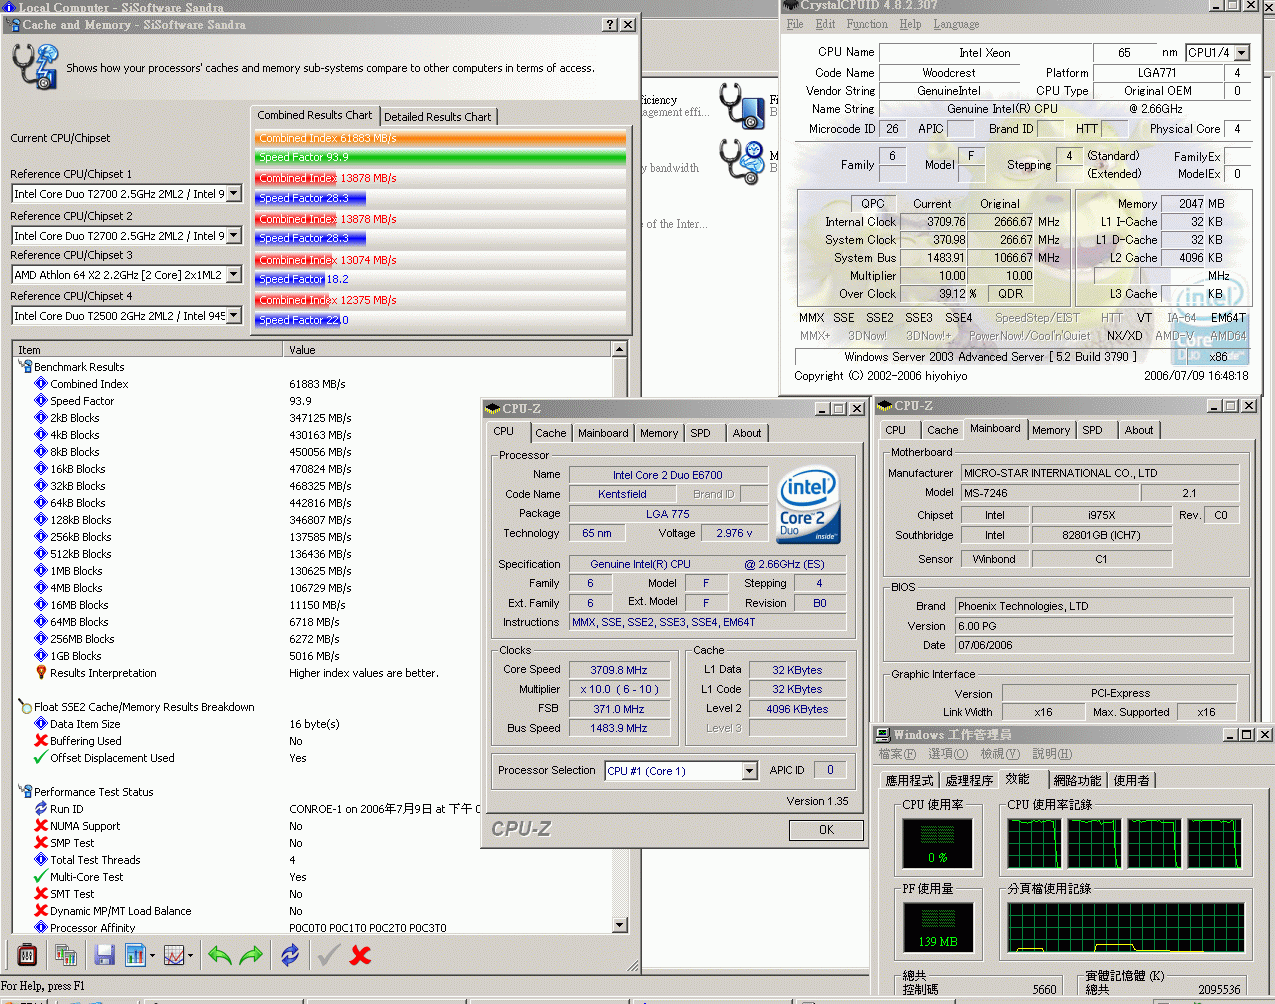Click the red X icon beside NUMA Support
The height and width of the screenshot is (1004, 1275).
[x=41, y=826]
